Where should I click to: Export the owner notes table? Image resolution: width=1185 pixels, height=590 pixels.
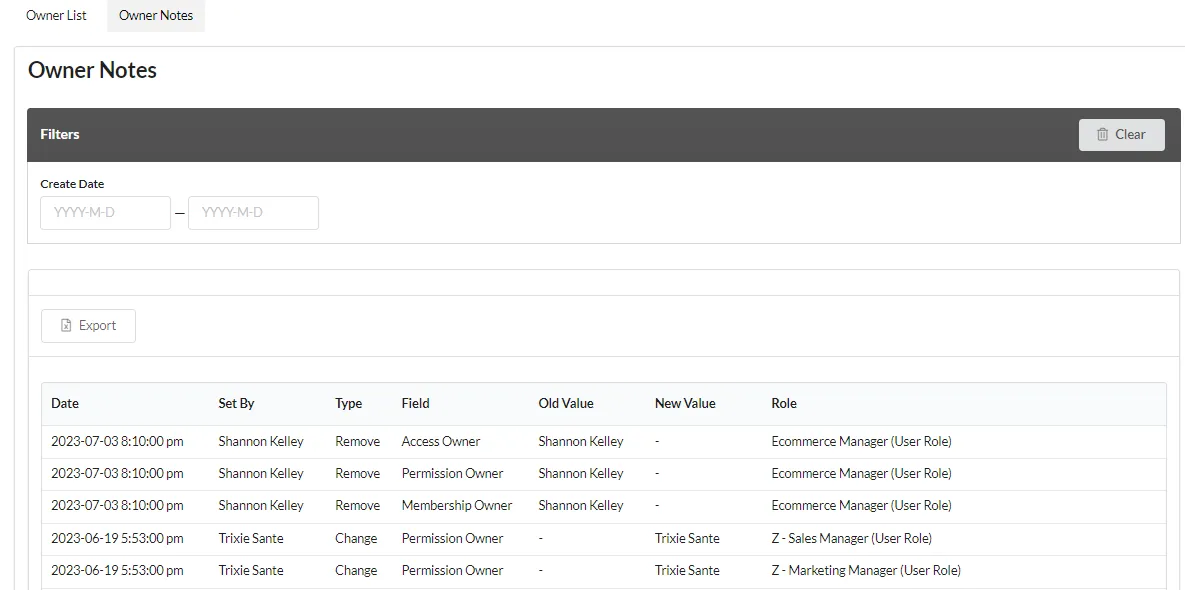[x=88, y=326]
